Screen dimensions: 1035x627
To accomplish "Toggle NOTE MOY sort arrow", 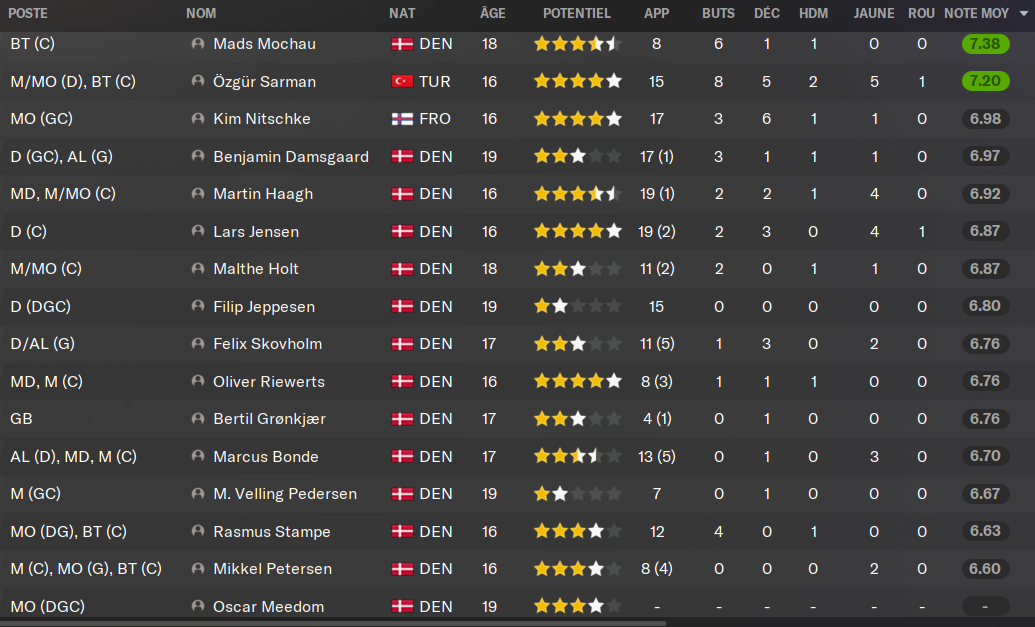I will click(1024, 13).
